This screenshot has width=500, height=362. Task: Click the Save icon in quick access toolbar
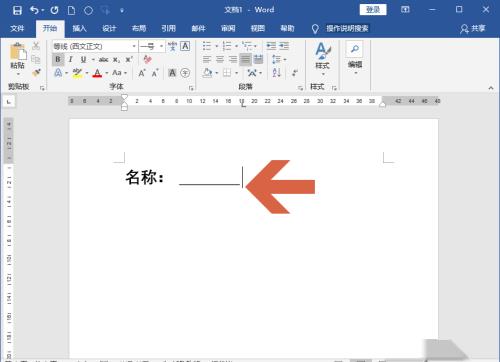coord(17,10)
